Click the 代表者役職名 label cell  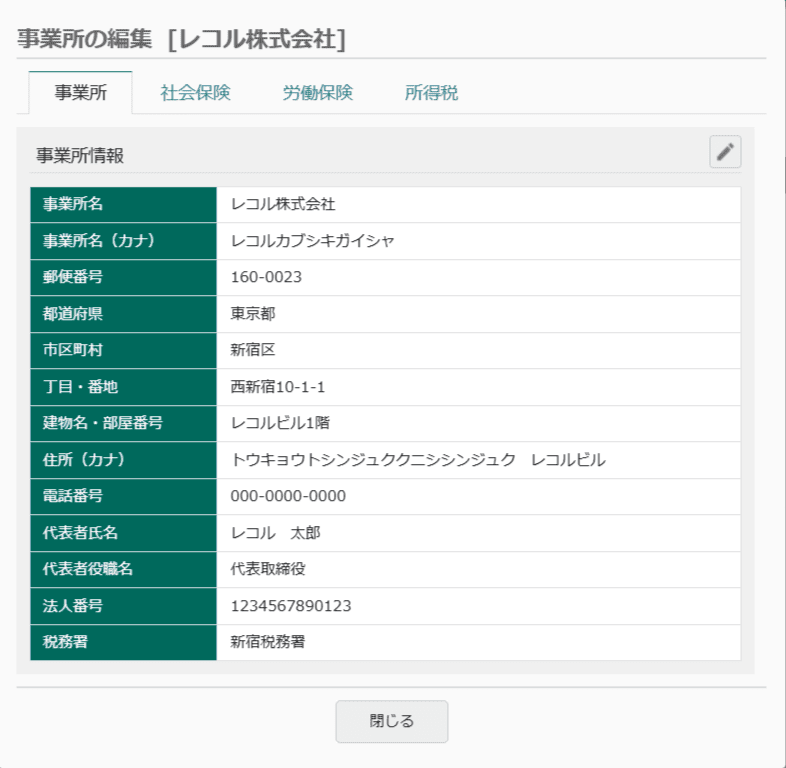pos(123,569)
